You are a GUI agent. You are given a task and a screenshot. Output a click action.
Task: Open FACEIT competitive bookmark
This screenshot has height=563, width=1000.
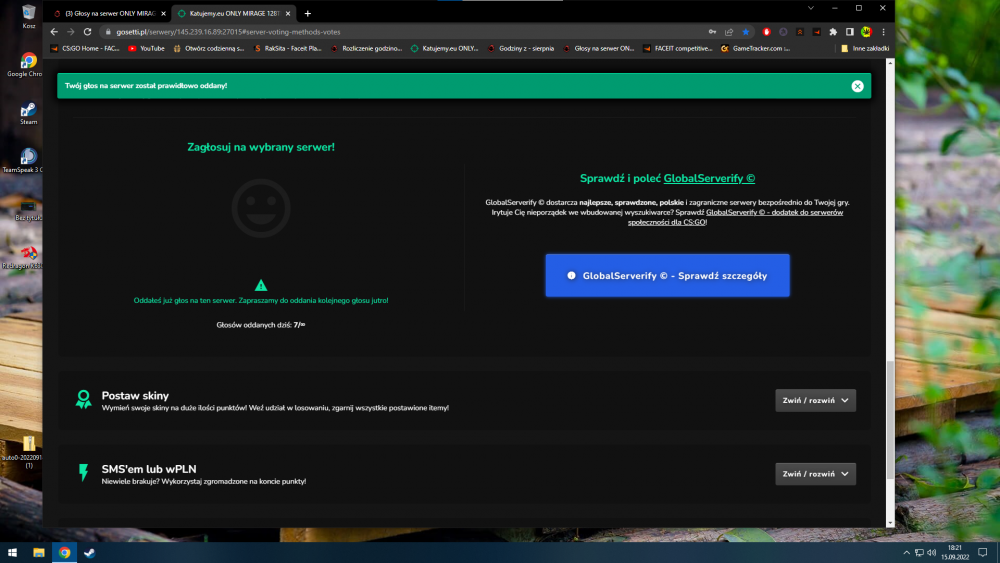[x=678, y=48]
